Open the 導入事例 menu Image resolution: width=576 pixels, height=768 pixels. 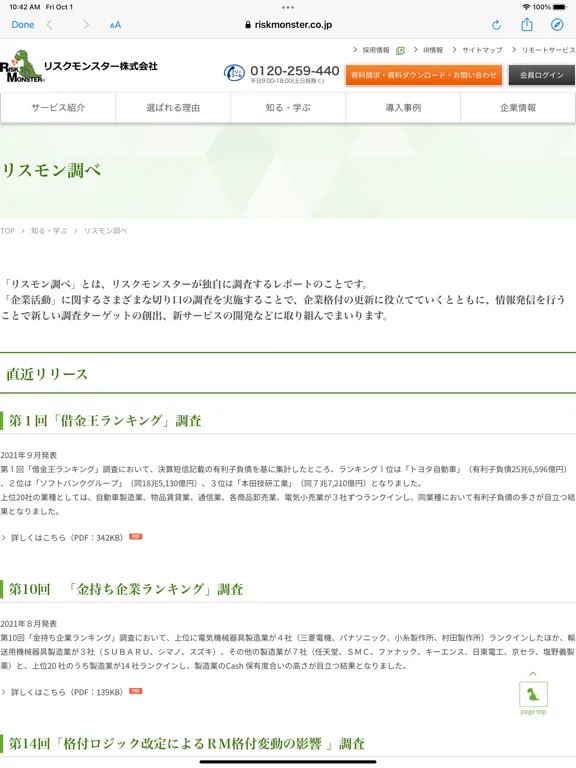[x=403, y=108]
